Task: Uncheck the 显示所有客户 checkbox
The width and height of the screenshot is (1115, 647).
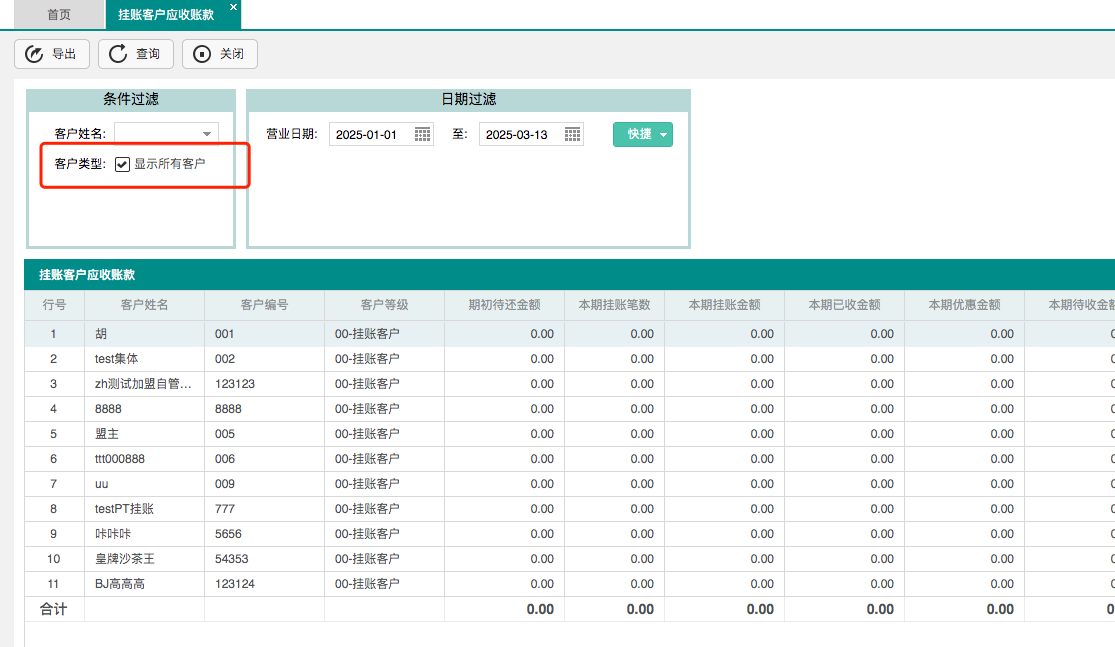Action: coord(122,163)
